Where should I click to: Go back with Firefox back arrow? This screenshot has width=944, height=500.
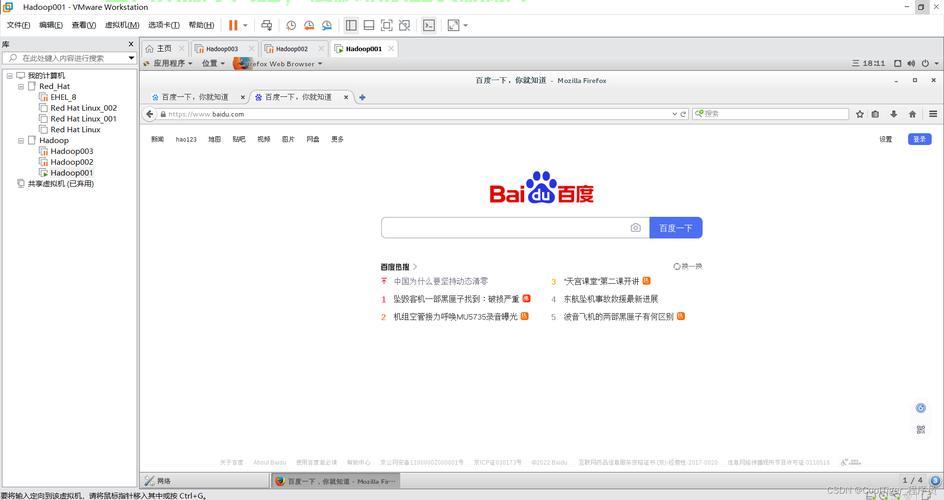tap(150, 114)
